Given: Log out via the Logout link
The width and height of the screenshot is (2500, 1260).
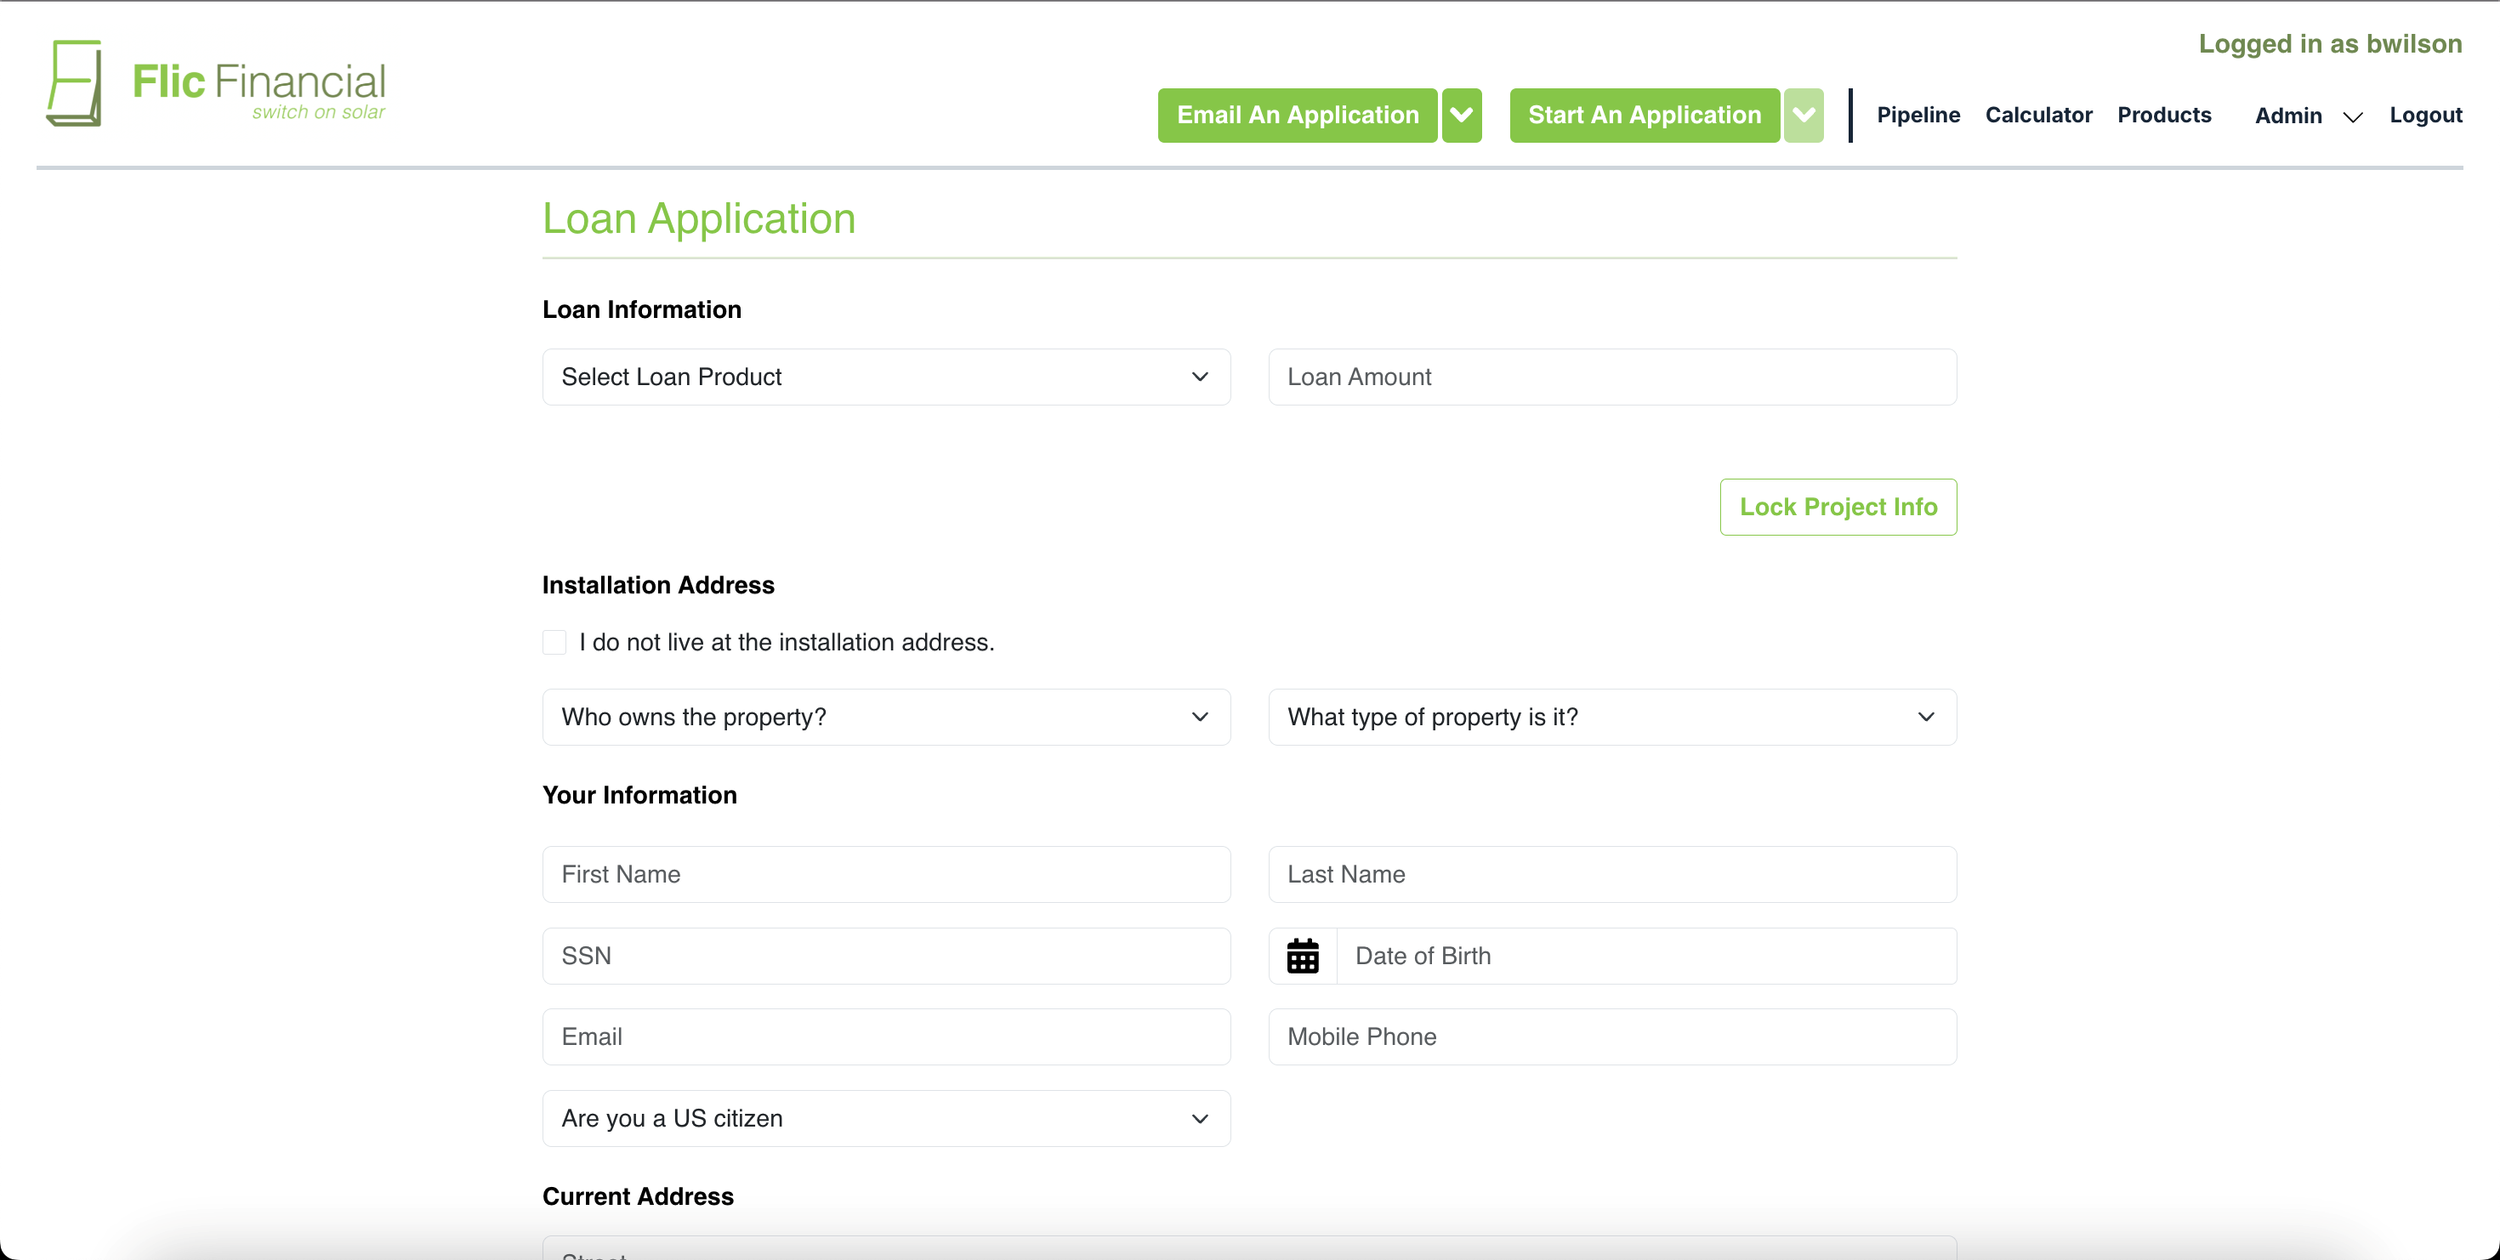Looking at the screenshot, I should point(2425,115).
